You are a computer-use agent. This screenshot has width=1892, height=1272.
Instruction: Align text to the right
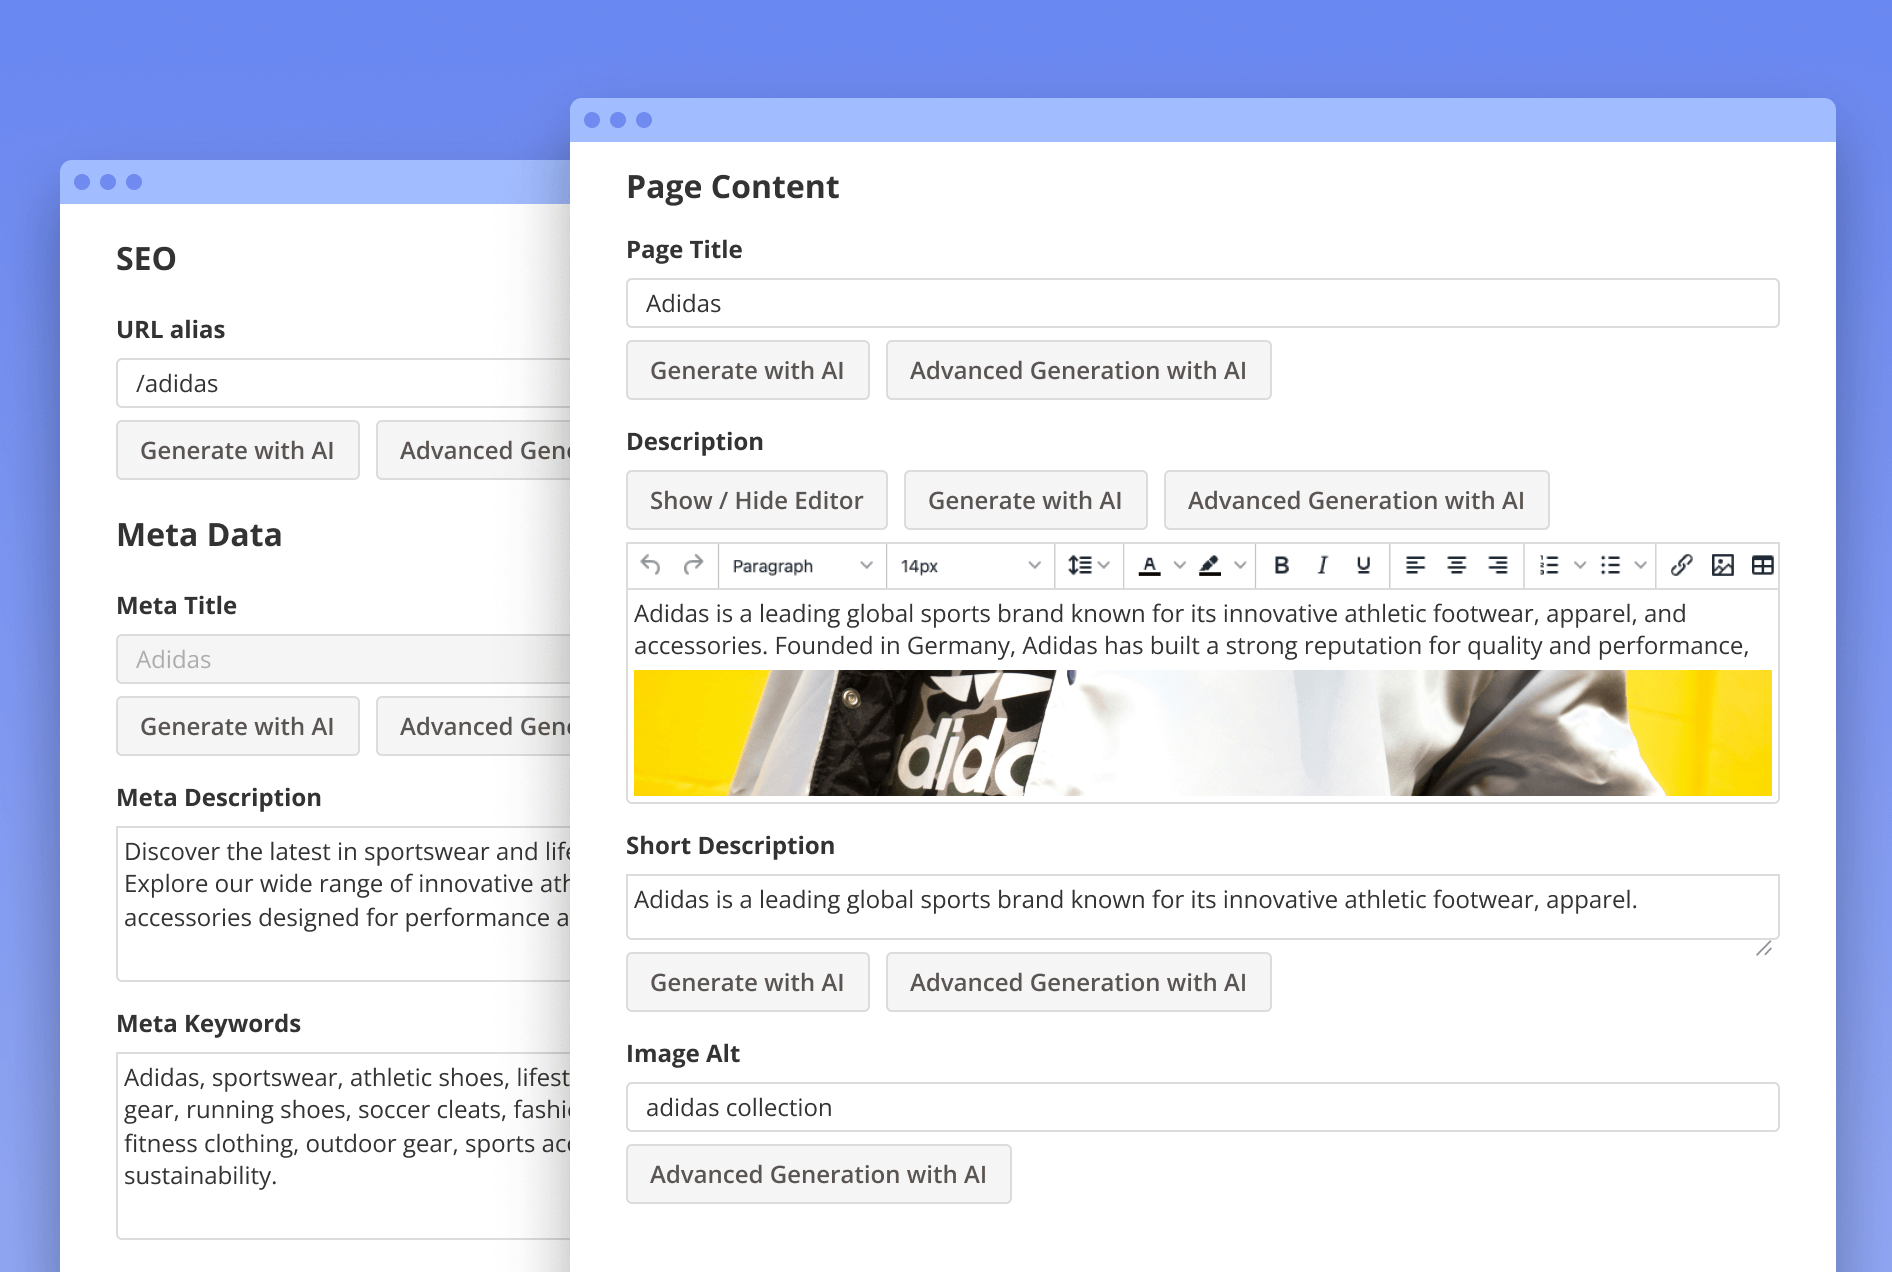pos(1497,566)
